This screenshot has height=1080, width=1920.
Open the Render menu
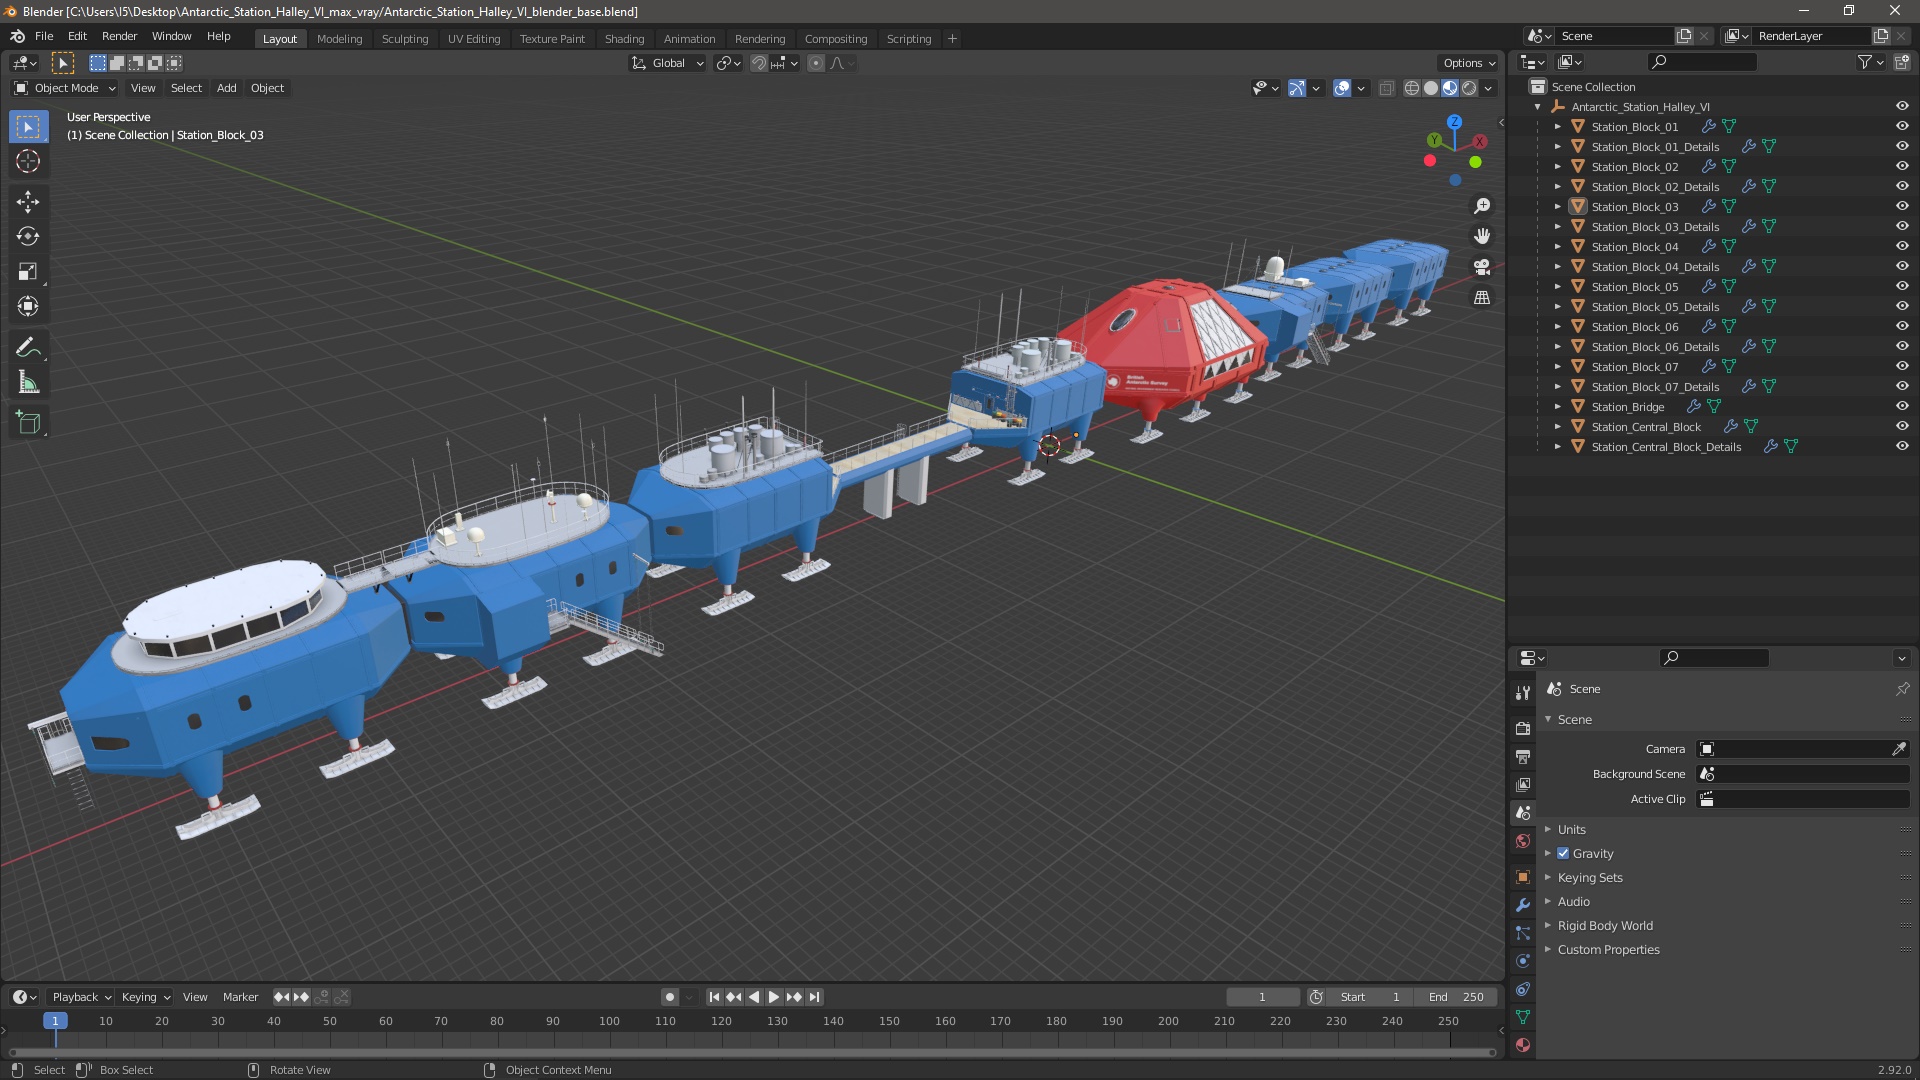click(x=119, y=36)
